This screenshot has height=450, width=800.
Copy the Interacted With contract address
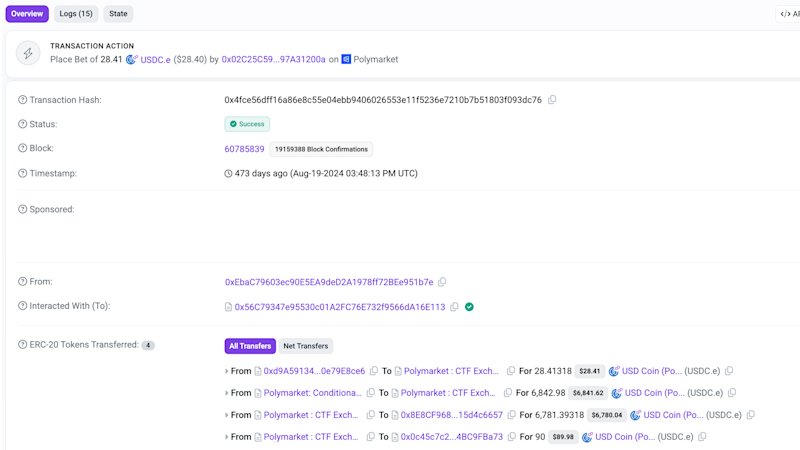point(454,307)
